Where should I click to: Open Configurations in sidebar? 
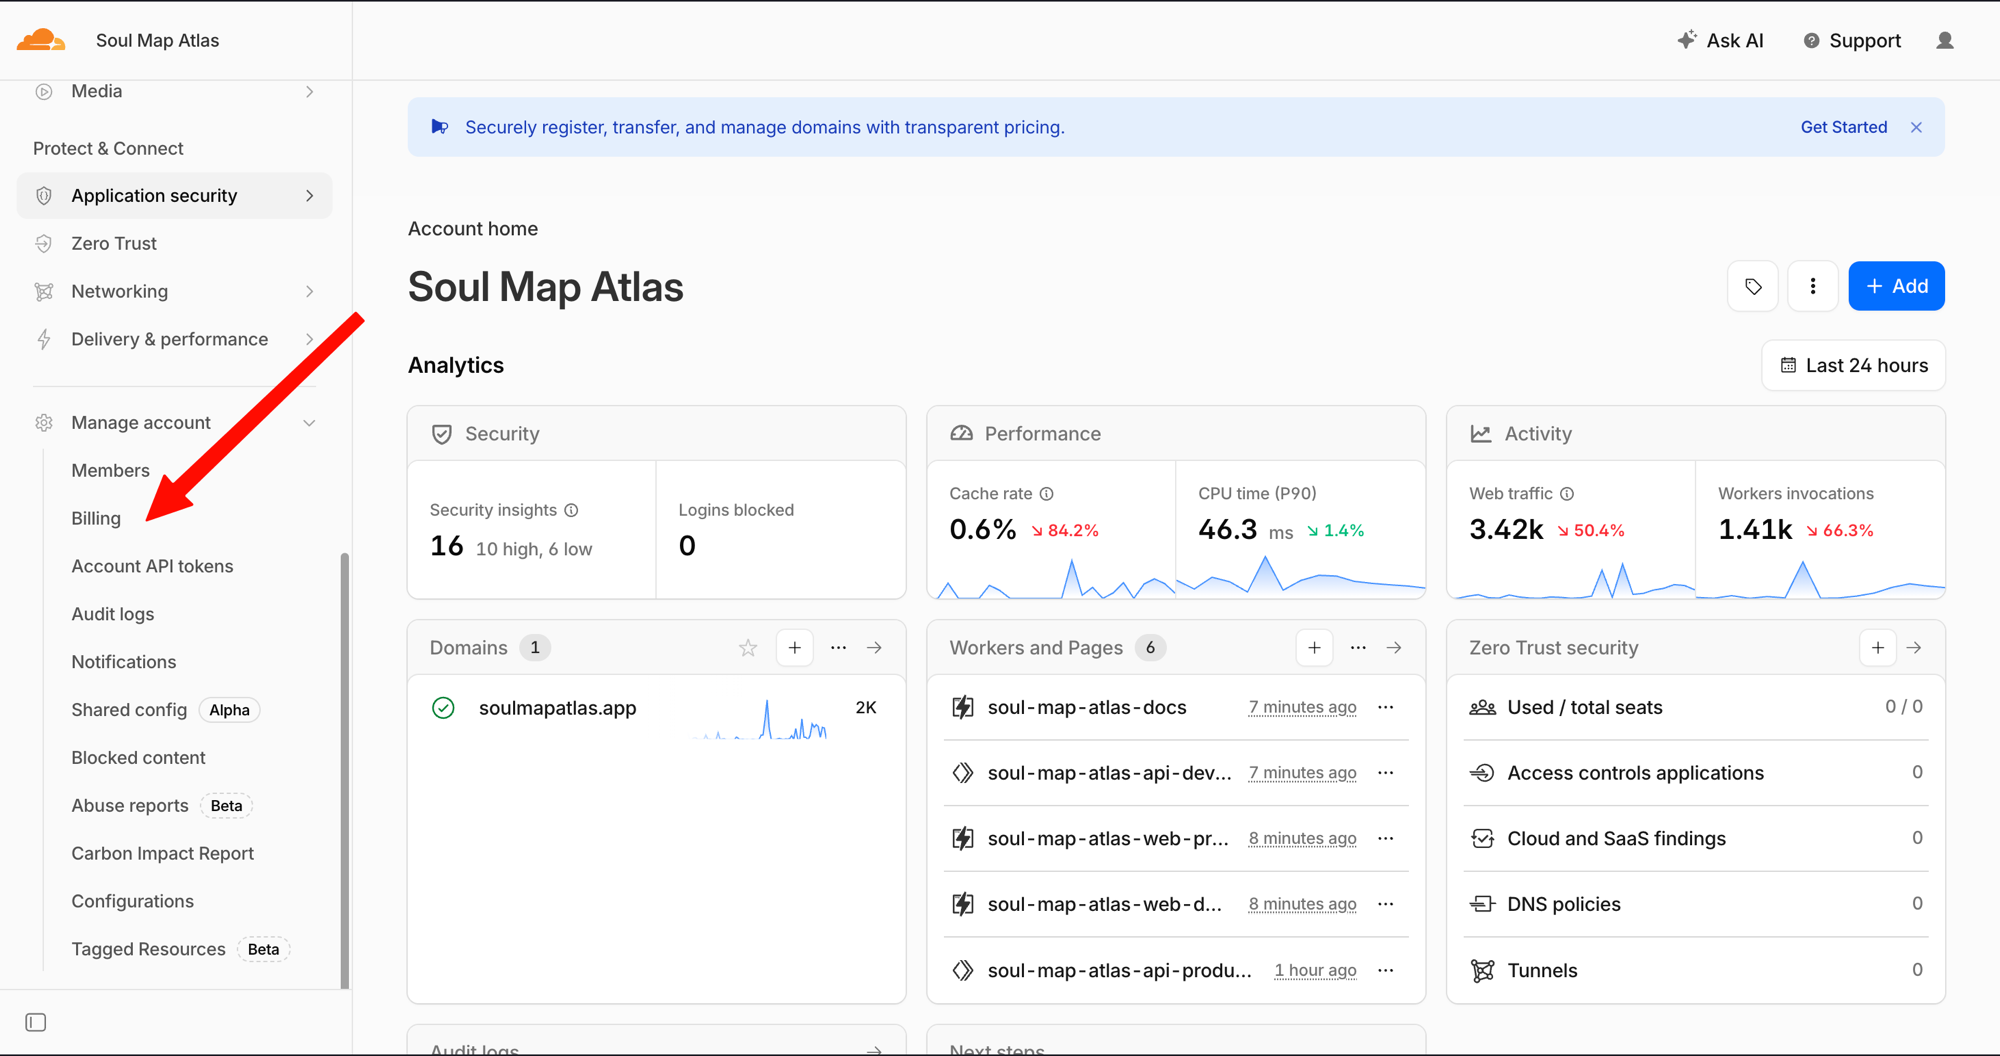[x=133, y=902]
